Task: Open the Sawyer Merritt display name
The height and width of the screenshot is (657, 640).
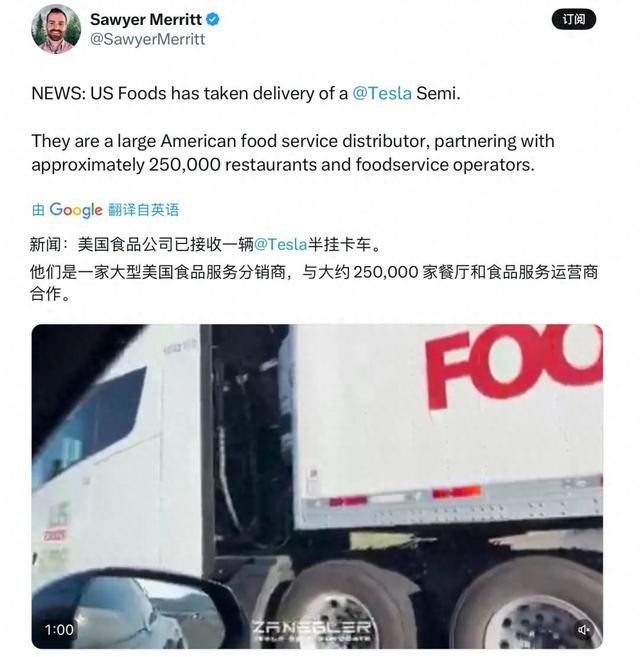Action: coord(146,19)
